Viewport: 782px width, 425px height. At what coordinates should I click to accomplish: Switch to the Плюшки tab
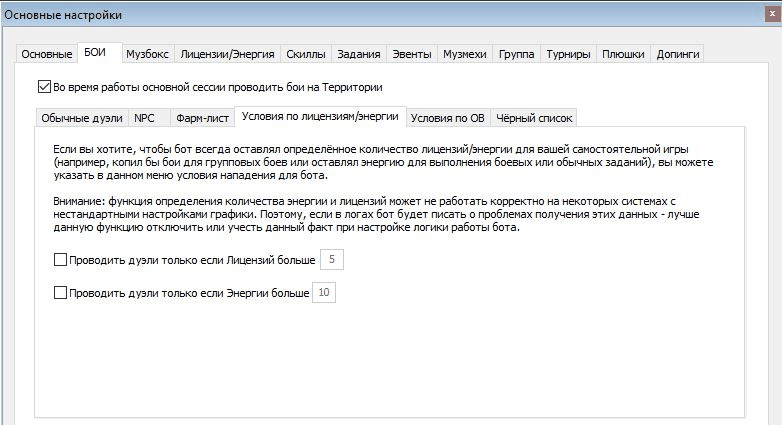click(x=623, y=54)
